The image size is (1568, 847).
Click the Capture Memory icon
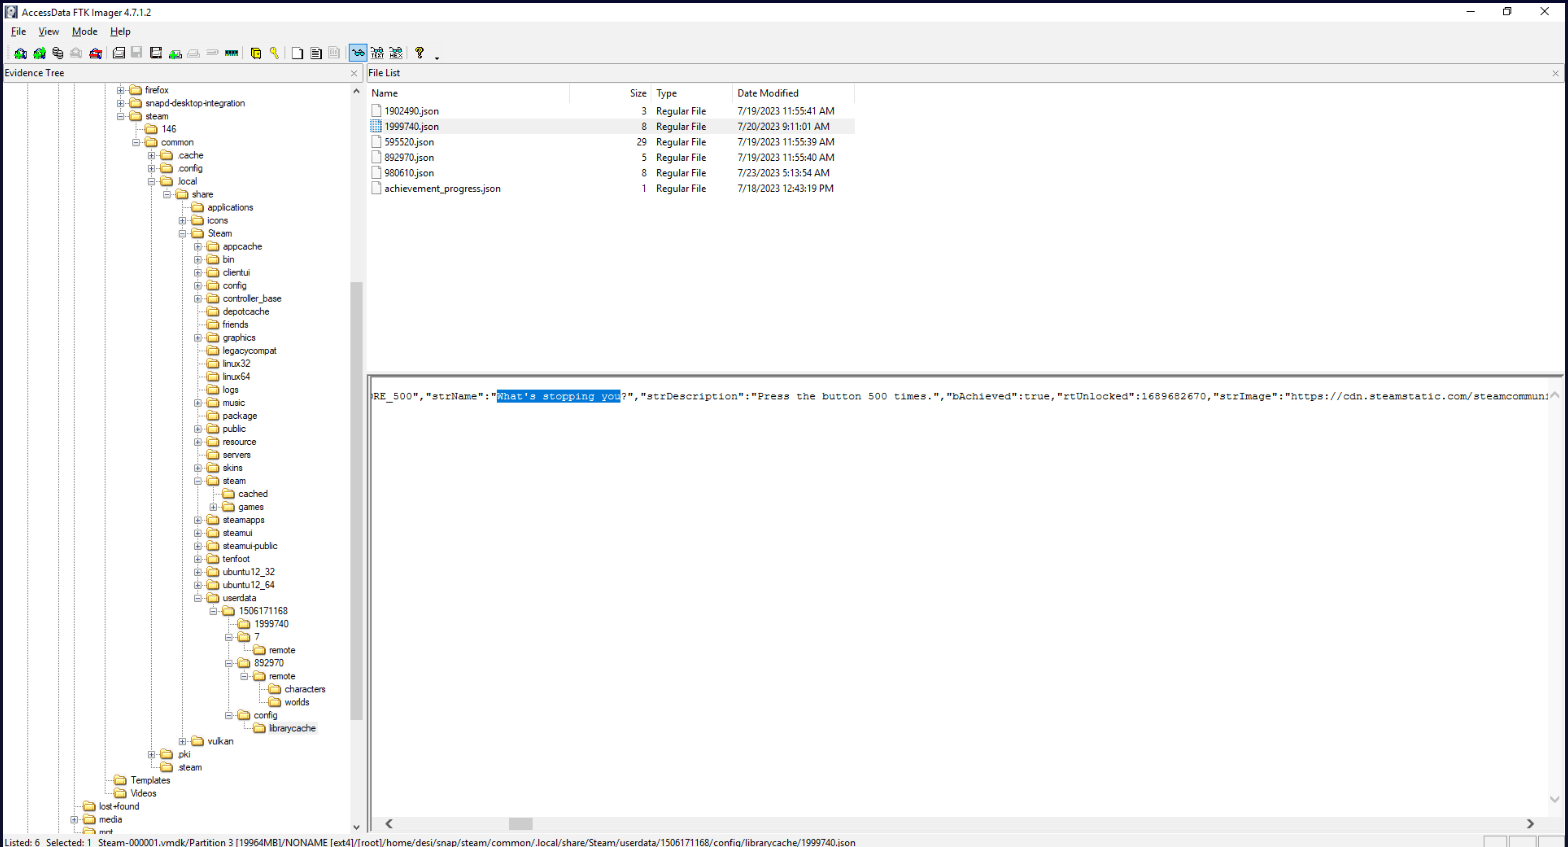(x=231, y=53)
